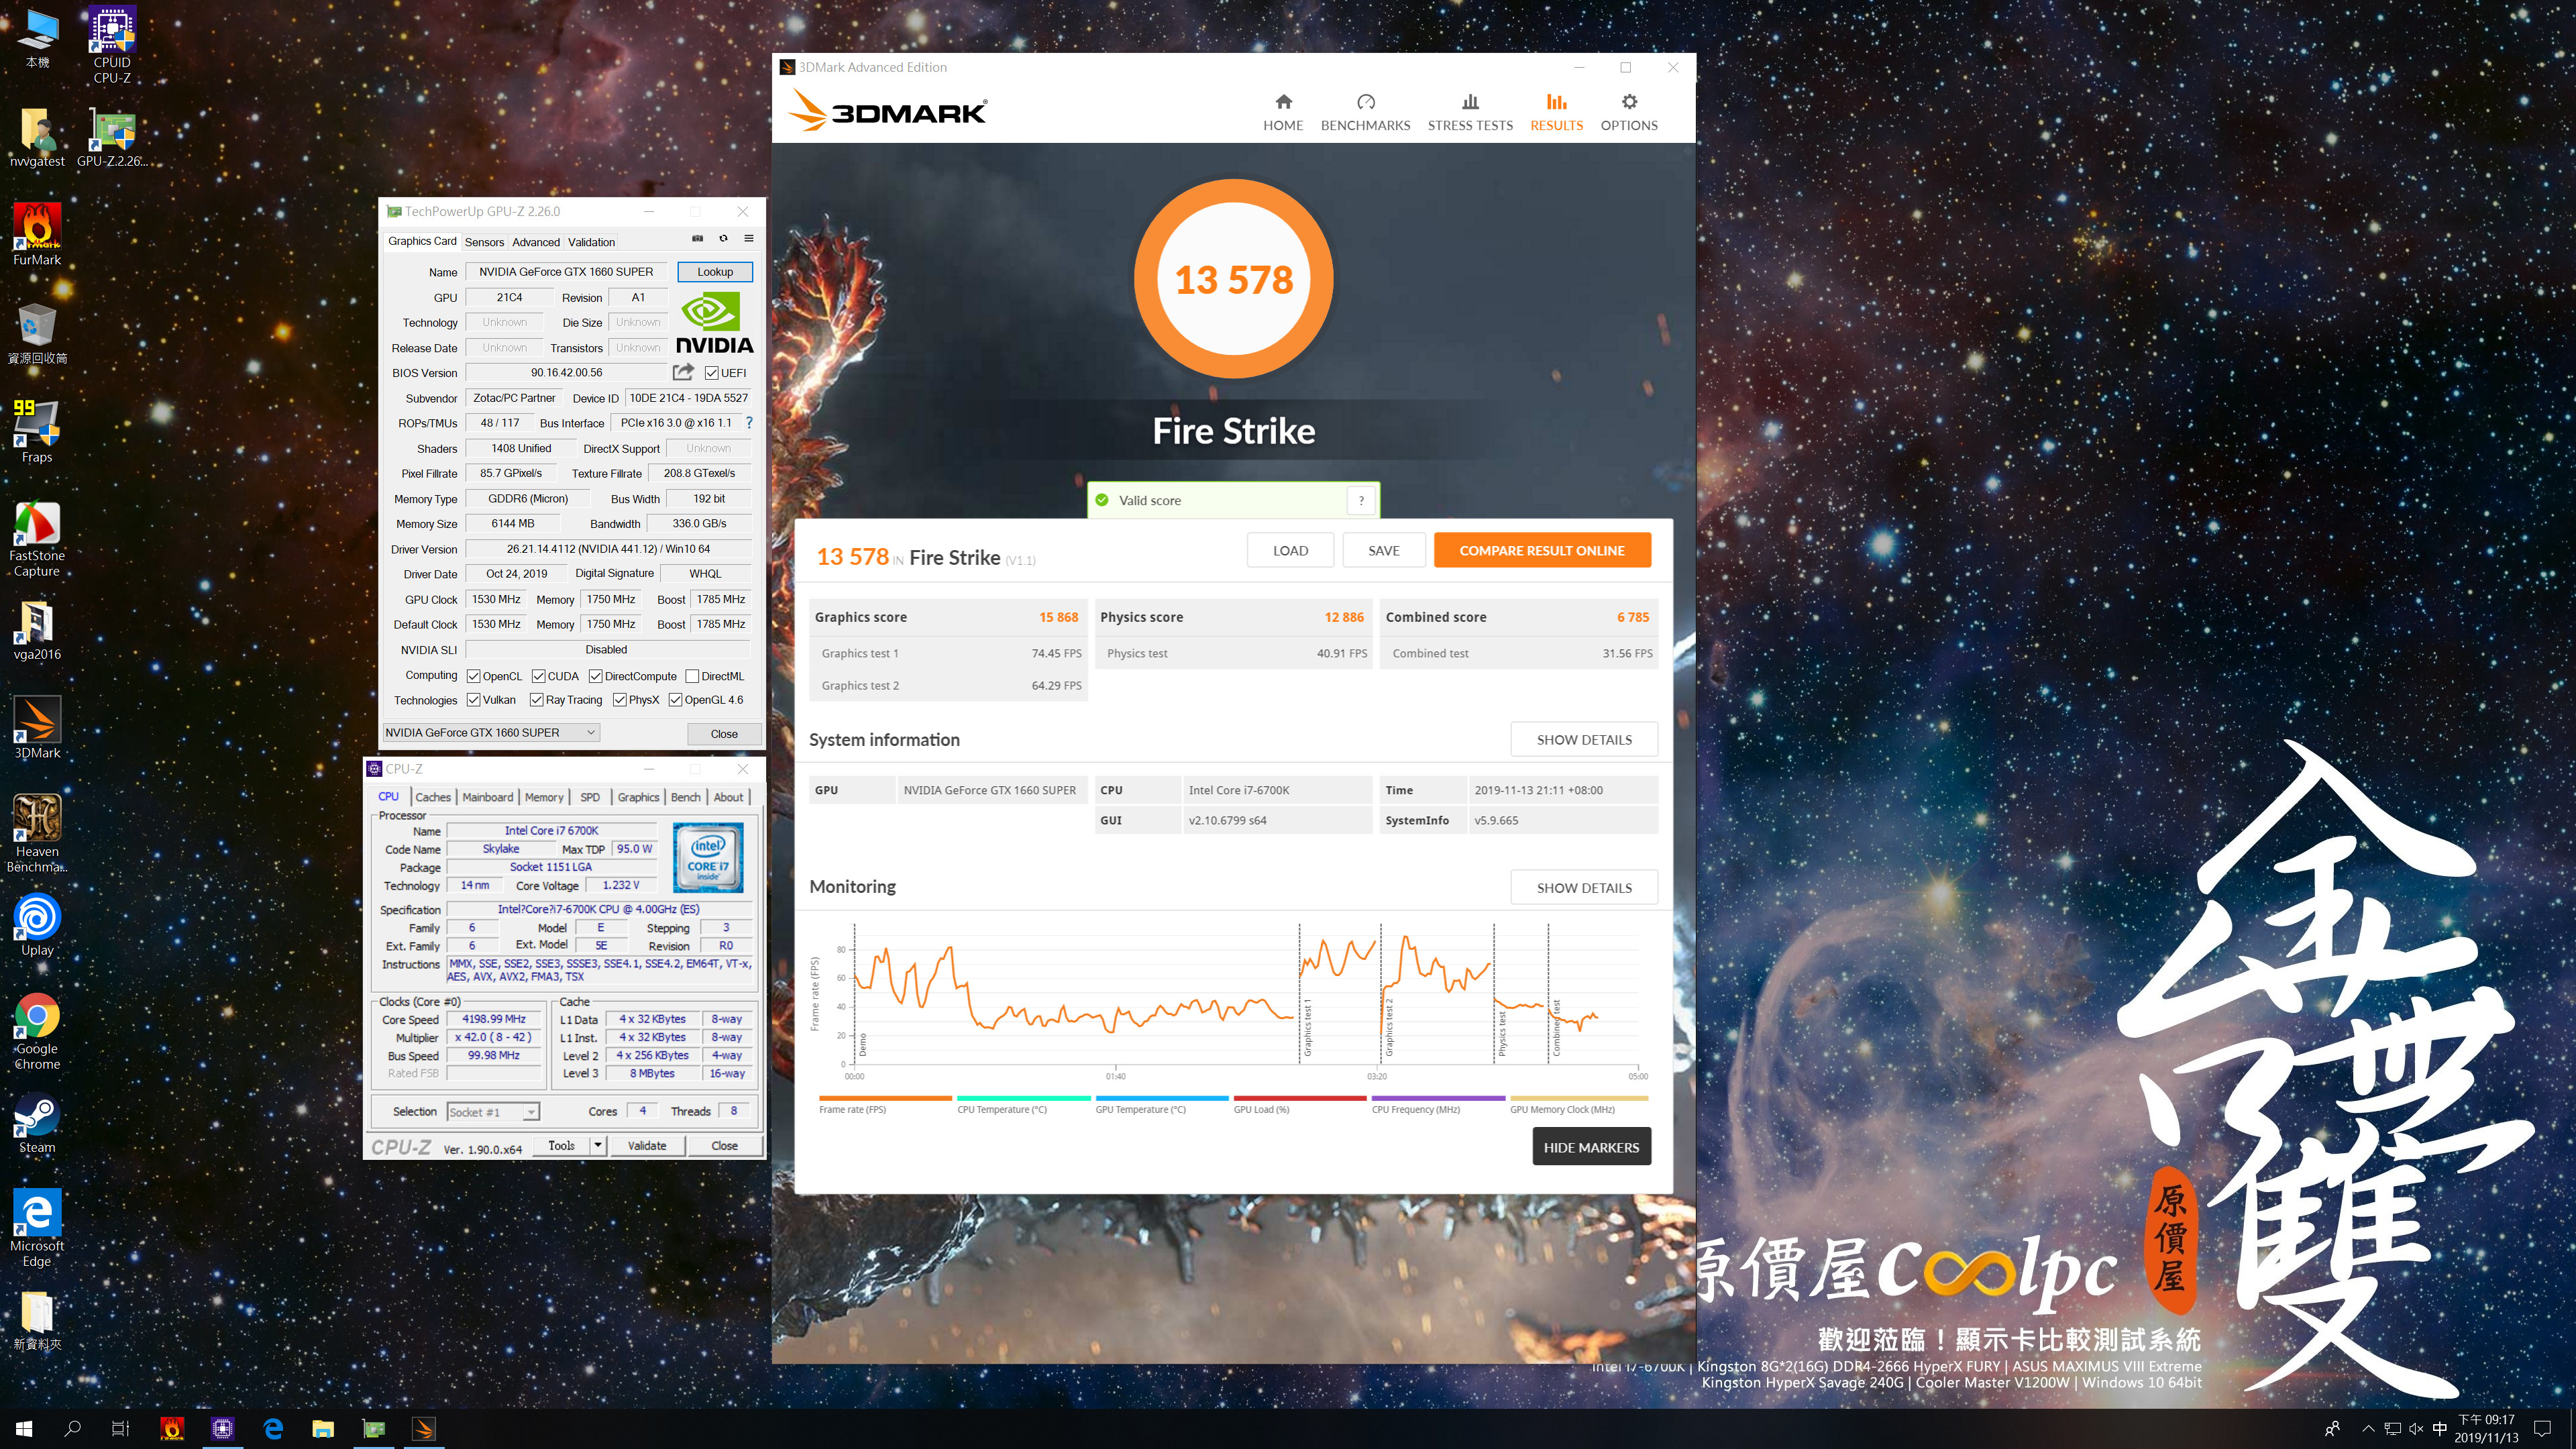Image resolution: width=2576 pixels, height=1449 pixels.
Task: Click LOAD result button in 3DMark
Action: pos(1290,550)
